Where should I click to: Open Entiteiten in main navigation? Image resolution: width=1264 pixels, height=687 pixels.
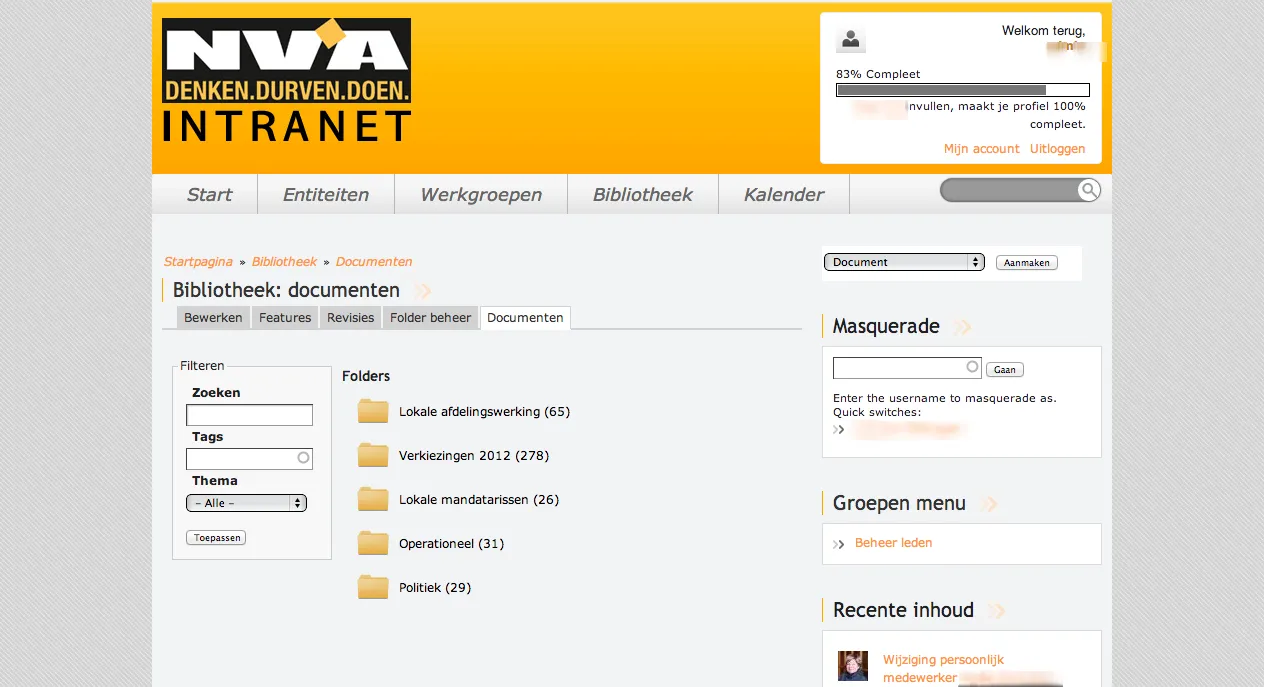tap(326, 195)
